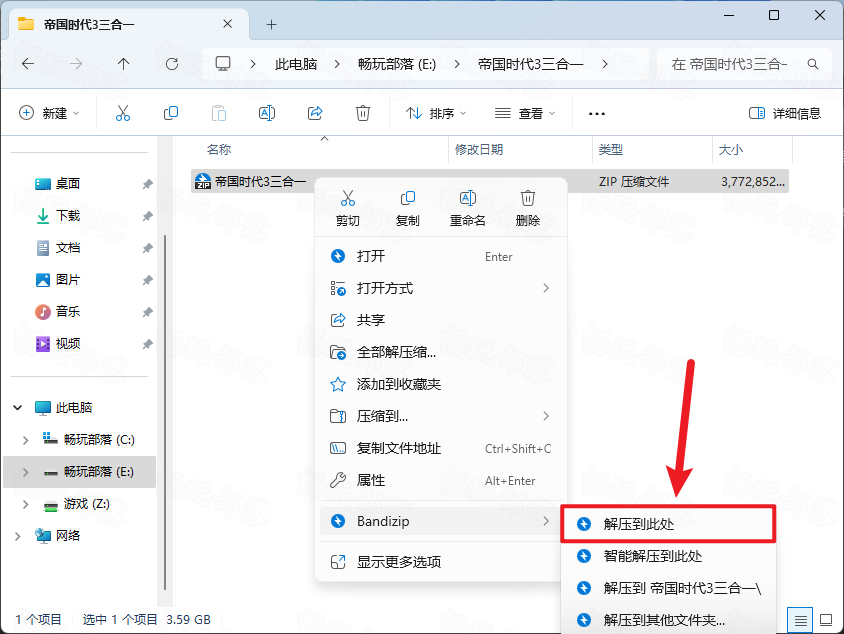
Task: Open a new tab with plus button
Action: (271, 24)
